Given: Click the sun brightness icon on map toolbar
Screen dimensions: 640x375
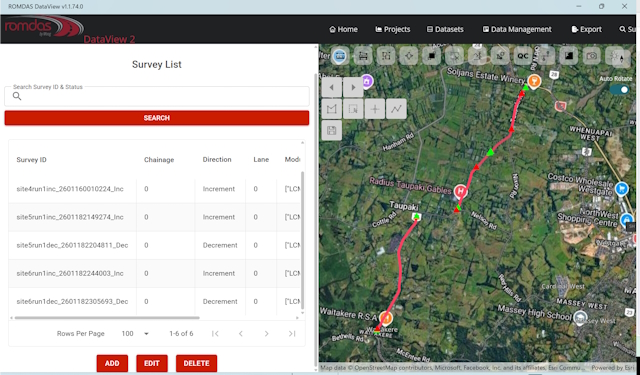Looking at the screenshot, I should pyautogui.click(x=614, y=56).
